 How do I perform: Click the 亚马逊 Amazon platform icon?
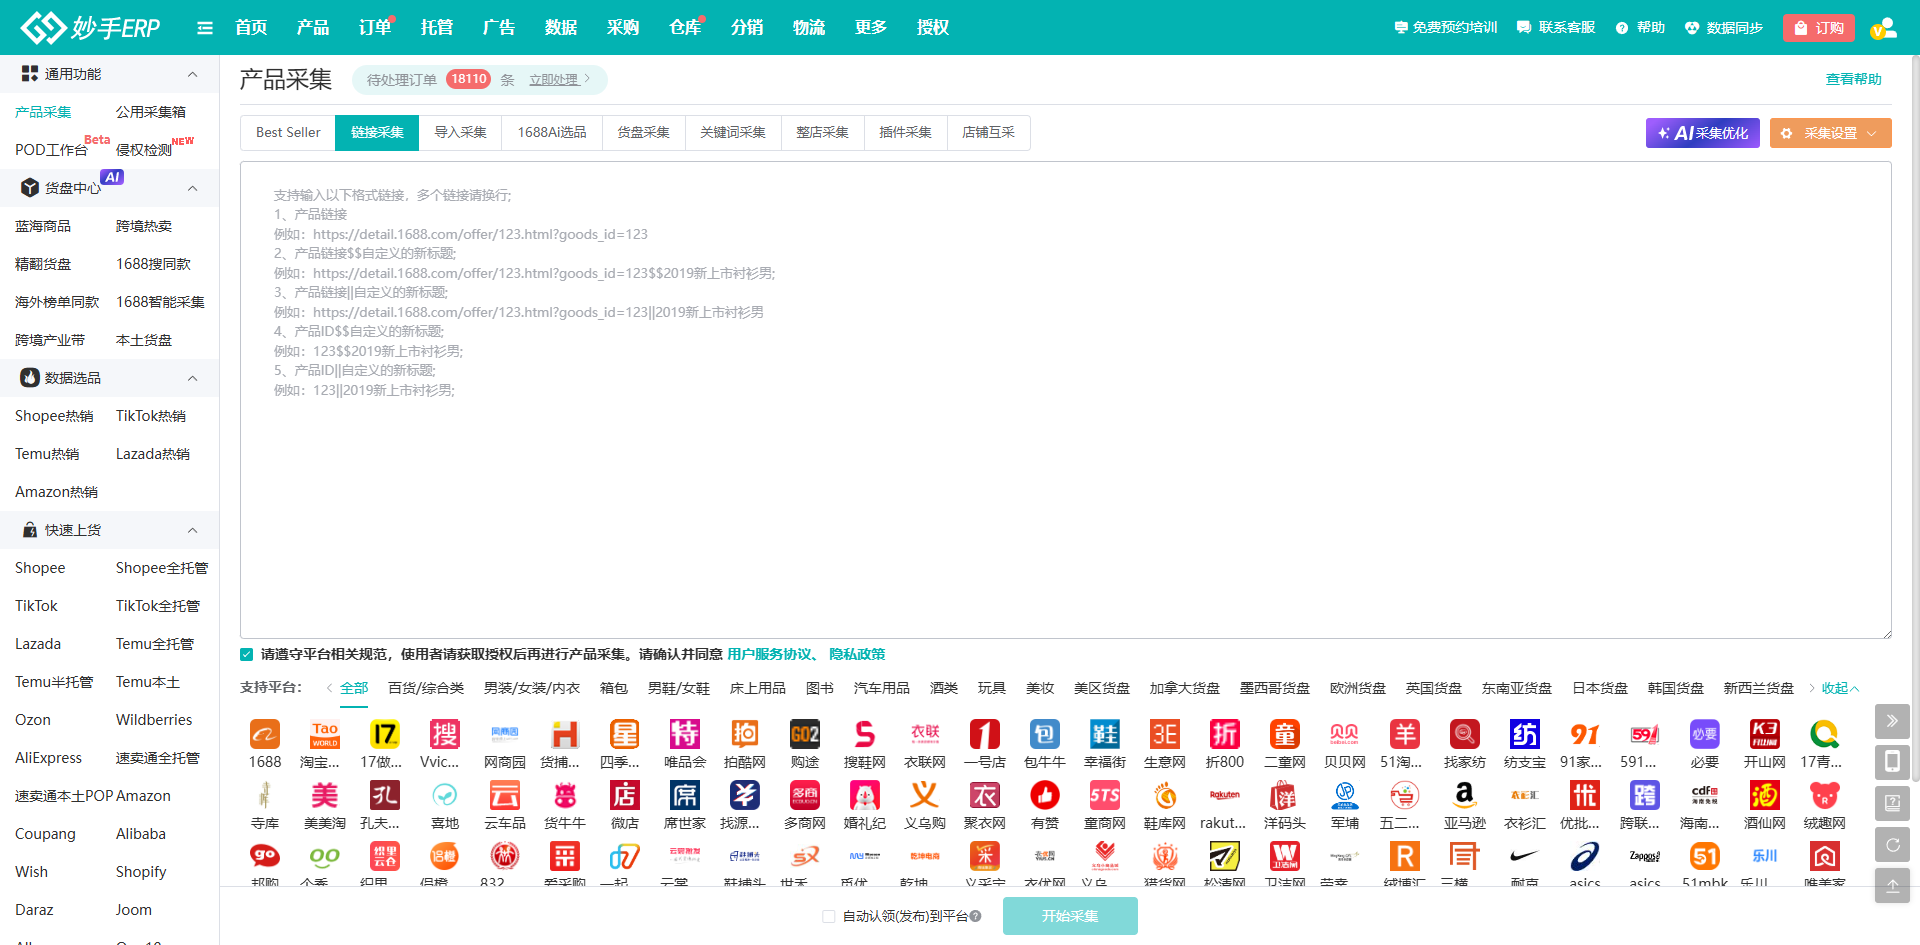(1464, 796)
